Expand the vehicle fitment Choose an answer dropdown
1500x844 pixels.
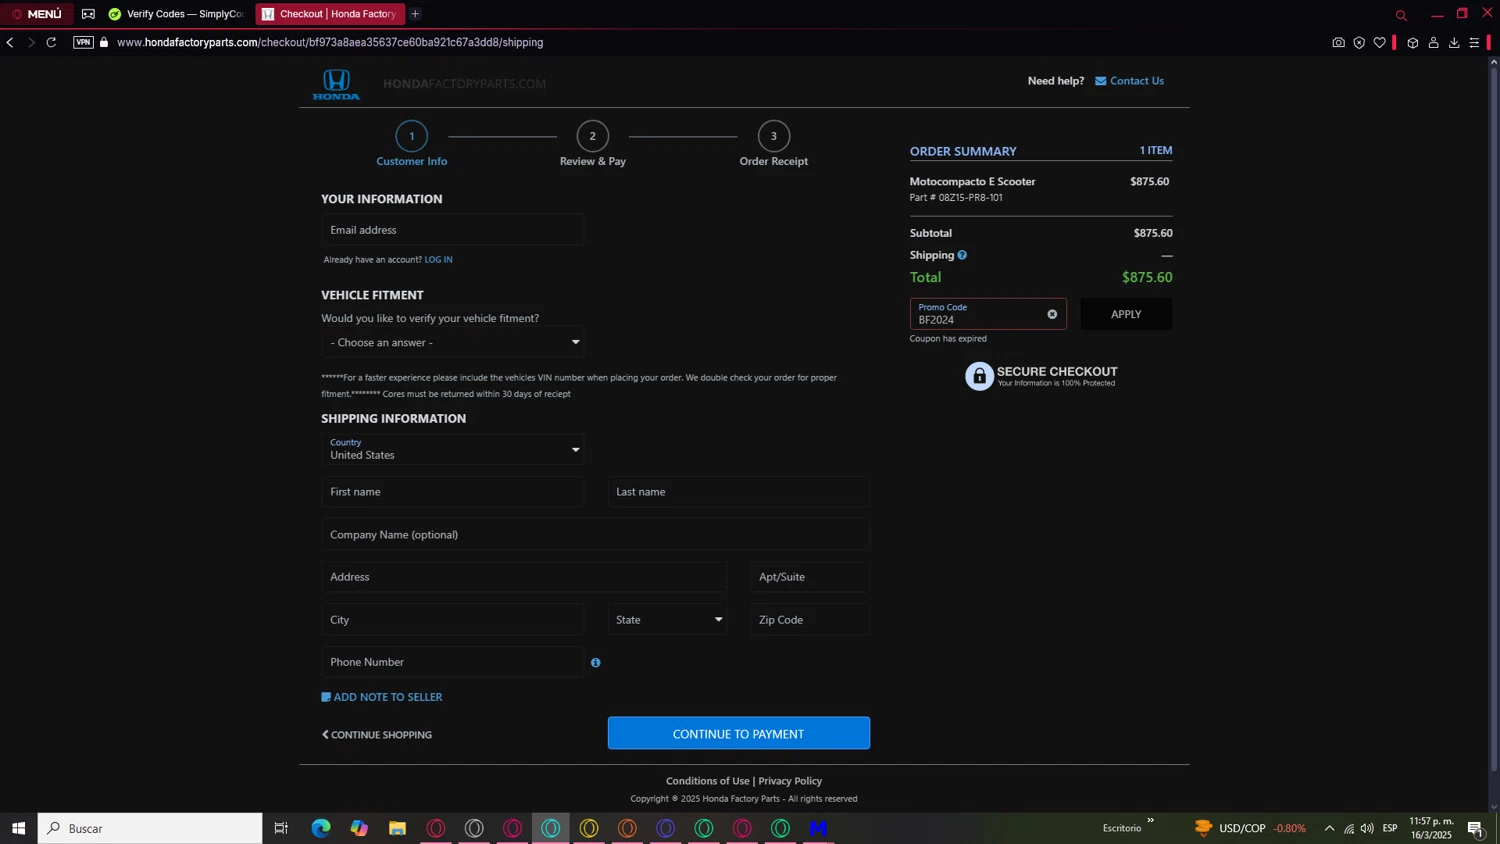pyautogui.click(x=453, y=342)
